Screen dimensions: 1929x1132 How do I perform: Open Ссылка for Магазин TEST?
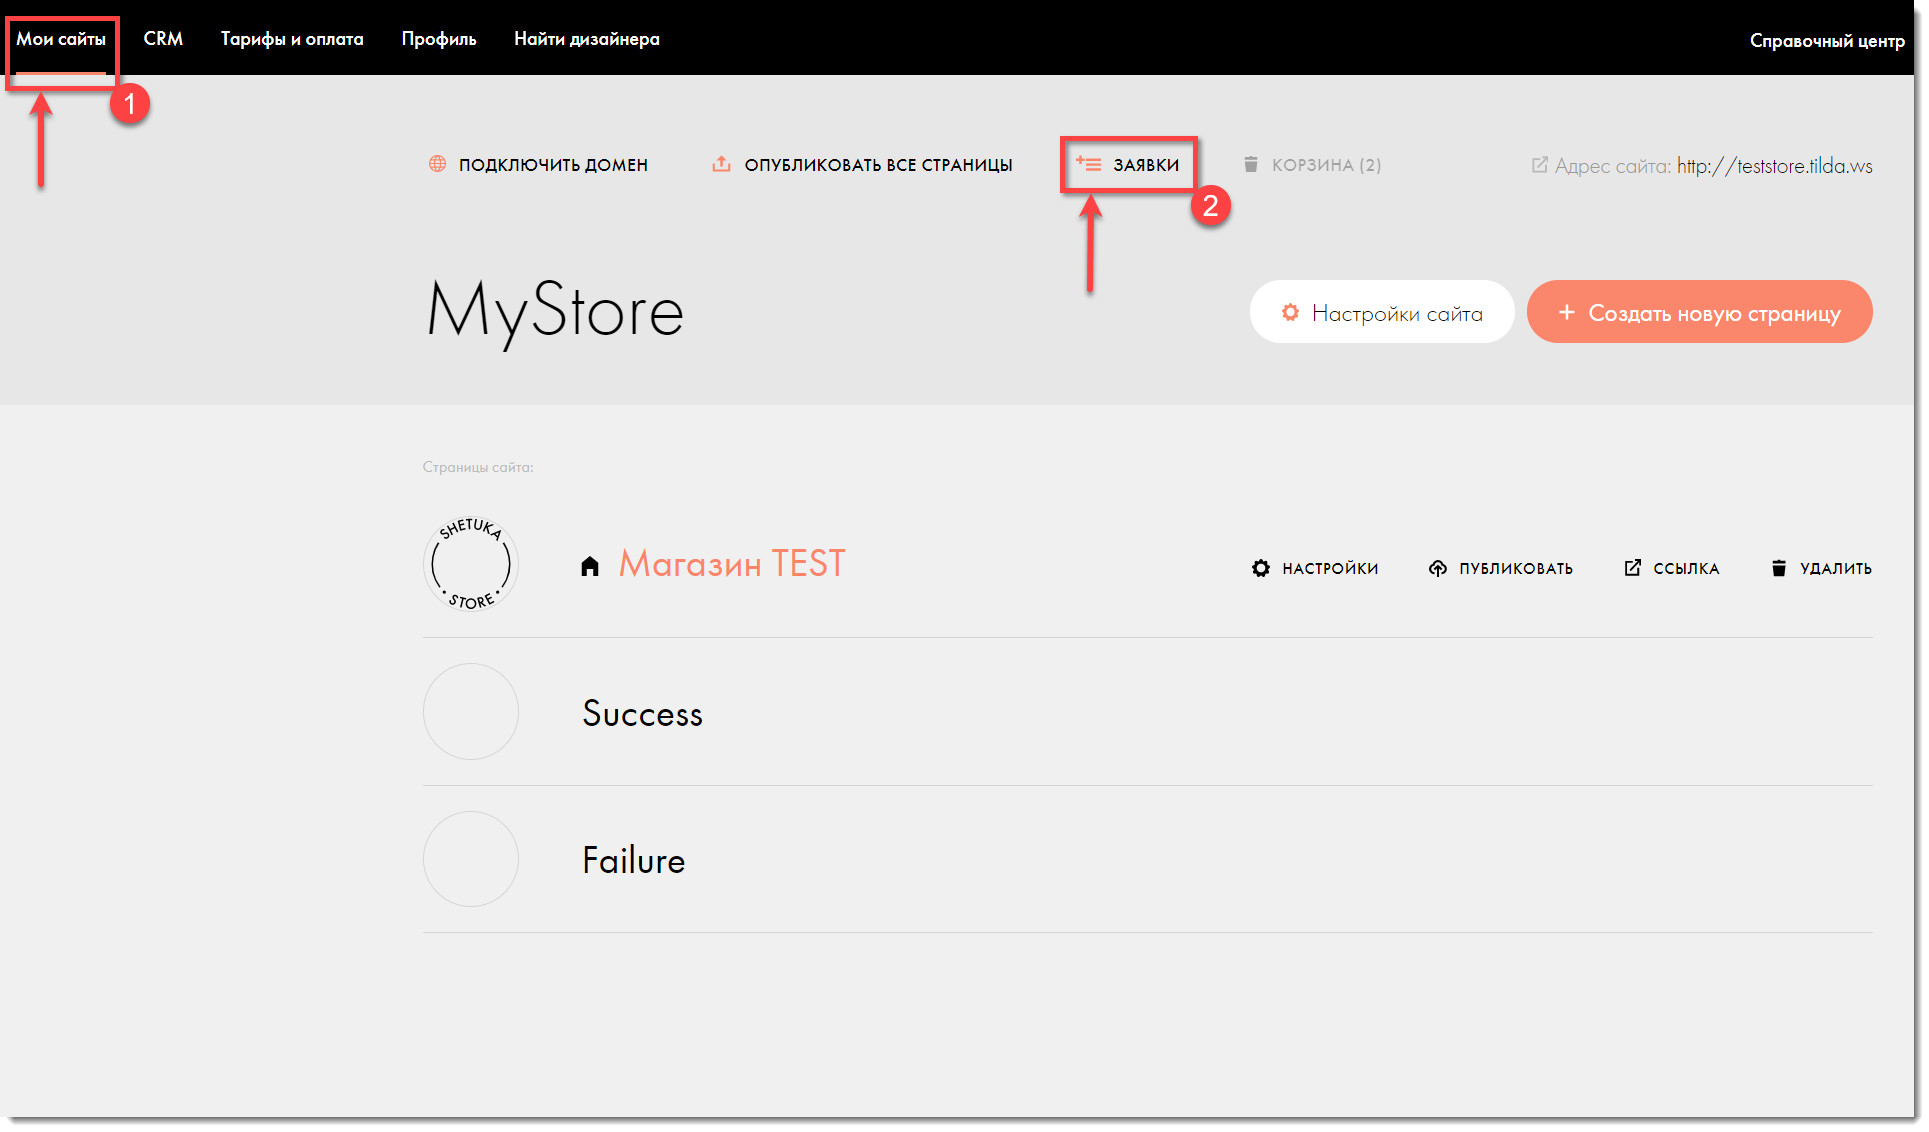click(x=1686, y=569)
